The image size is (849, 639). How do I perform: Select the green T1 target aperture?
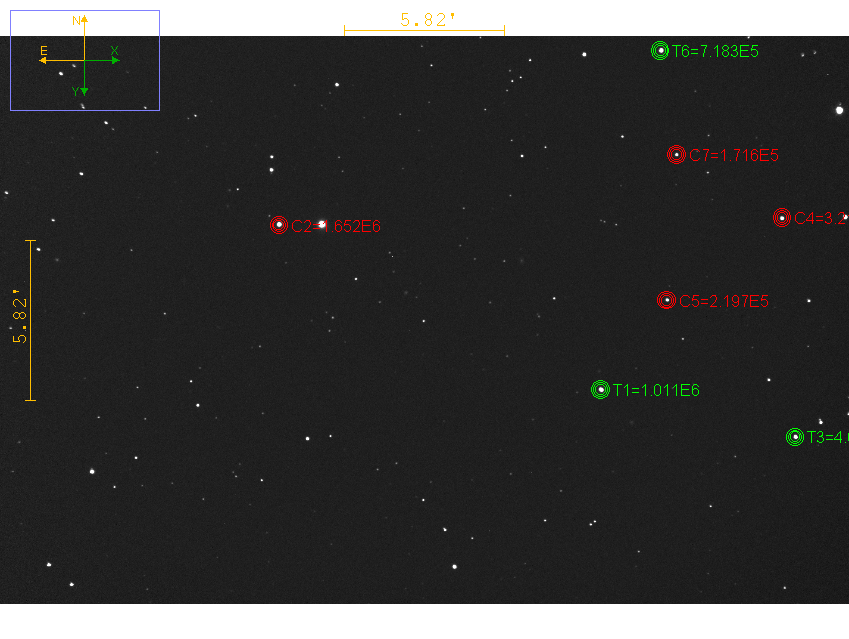tap(600, 390)
